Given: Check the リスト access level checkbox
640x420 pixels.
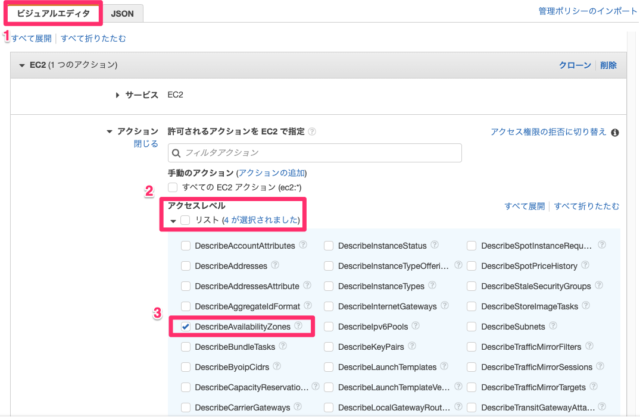Looking at the screenshot, I should 185,220.
